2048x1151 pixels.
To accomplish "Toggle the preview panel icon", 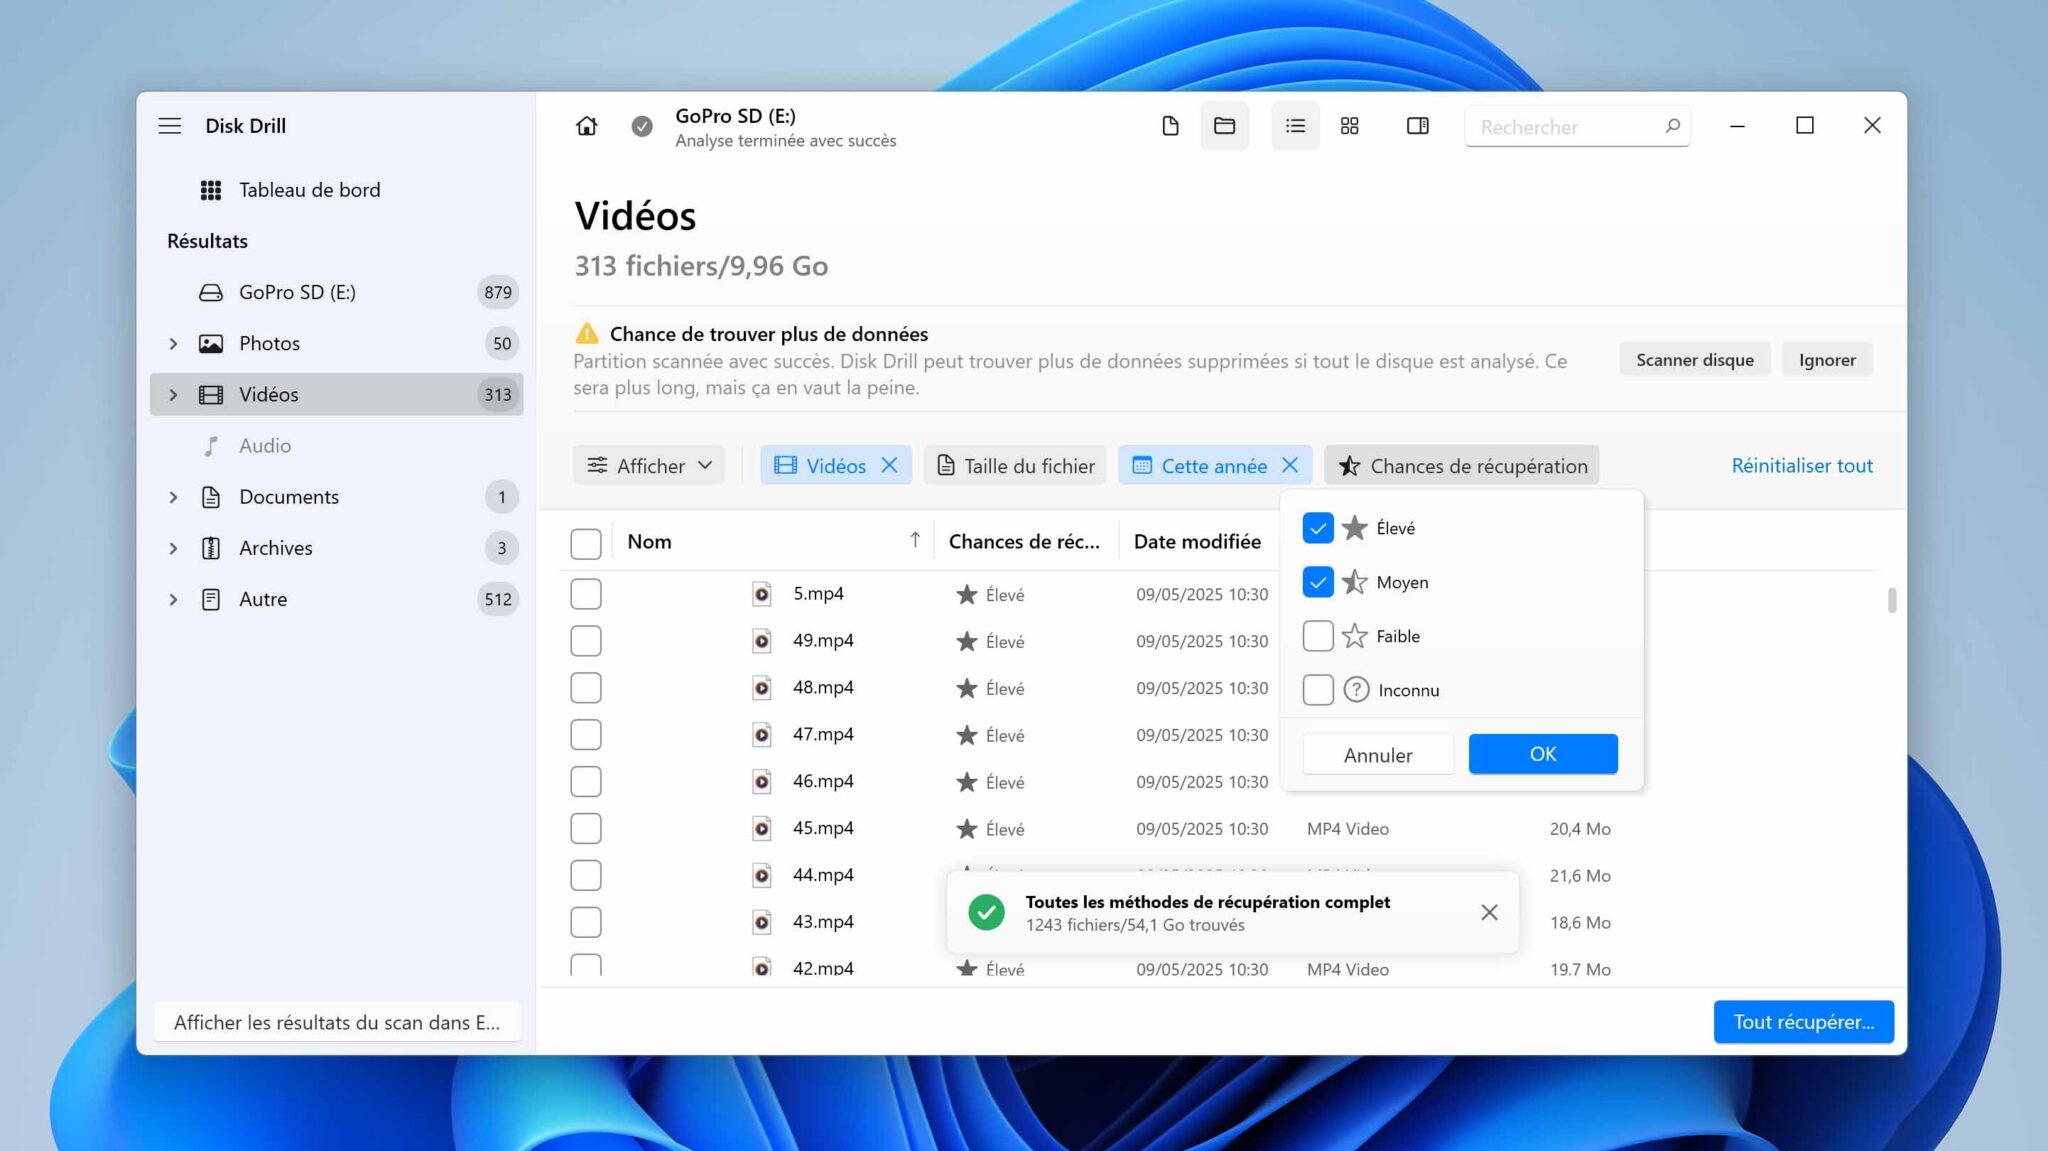I will (1417, 126).
